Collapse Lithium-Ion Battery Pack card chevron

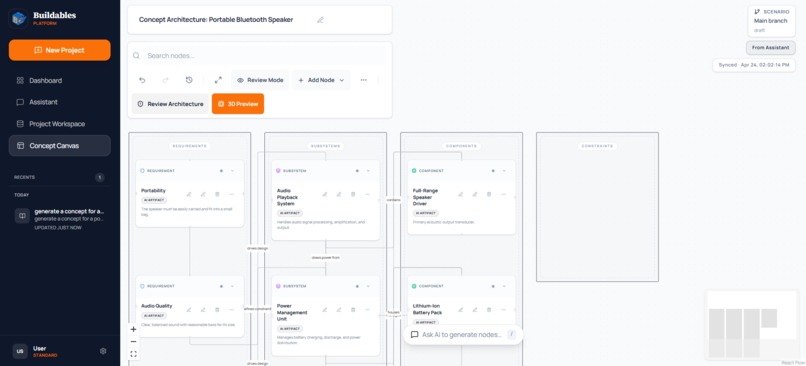pyautogui.click(x=504, y=286)
